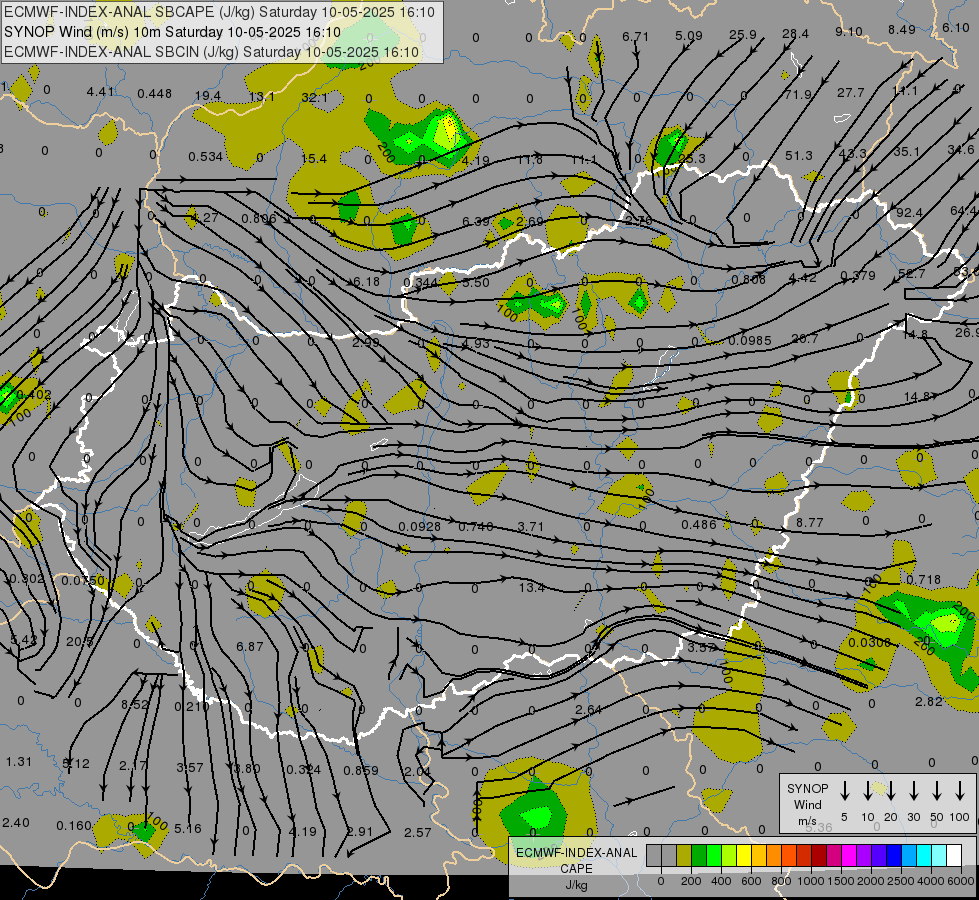Click the 2500 tick label on CAPE scale
The width and height of the screenshot is (979, 900).
click(901, 881)
